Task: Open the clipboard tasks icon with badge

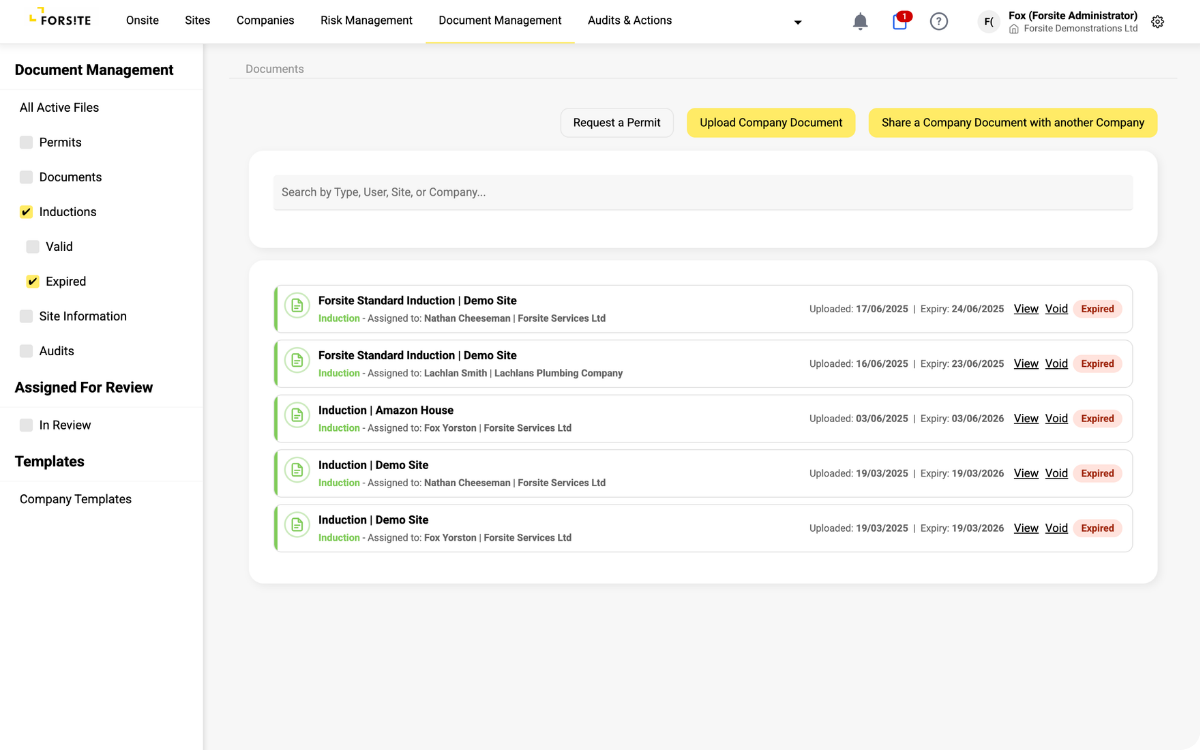Action: point(900,20)
